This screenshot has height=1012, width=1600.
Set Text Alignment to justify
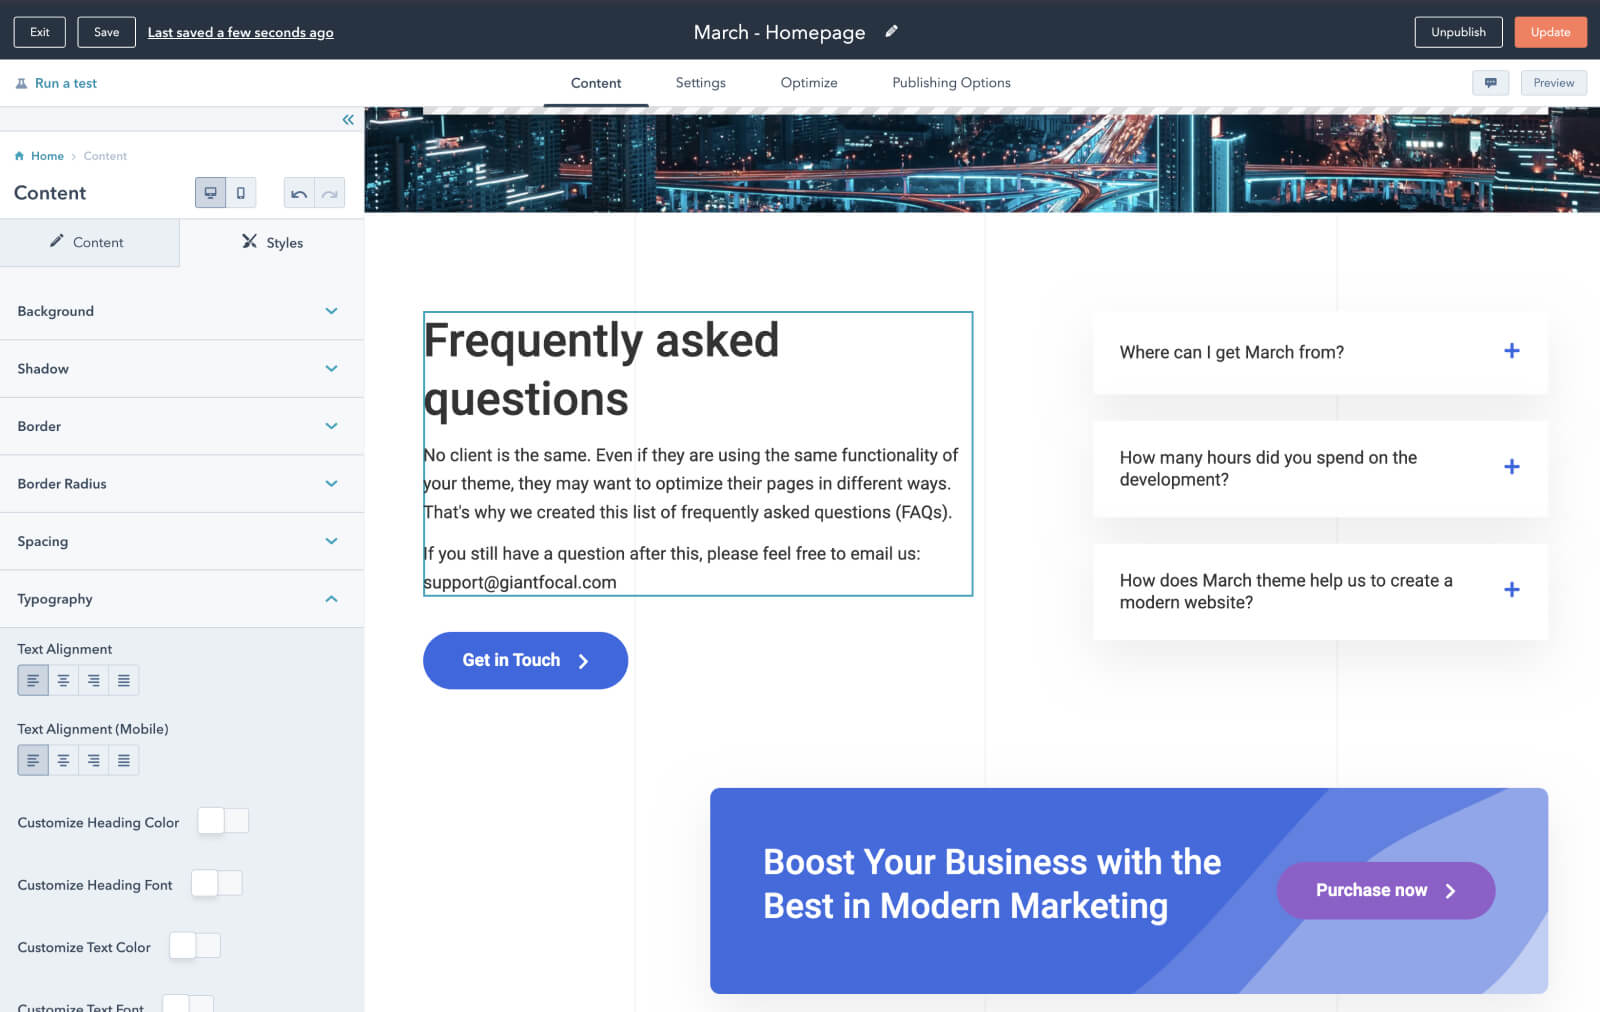click(x=124, y=681)
